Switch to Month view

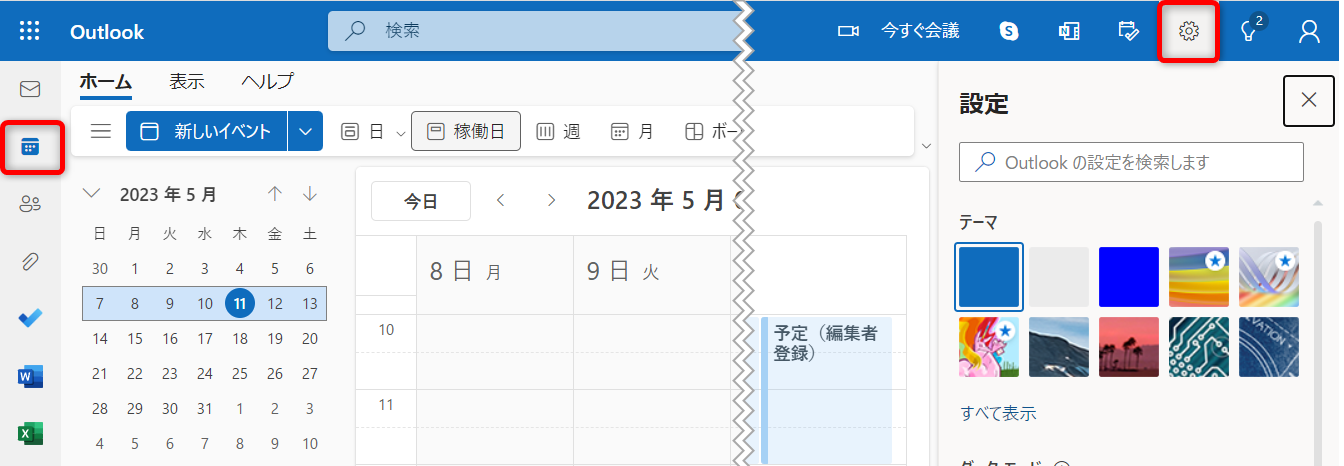tap(632, 131)
